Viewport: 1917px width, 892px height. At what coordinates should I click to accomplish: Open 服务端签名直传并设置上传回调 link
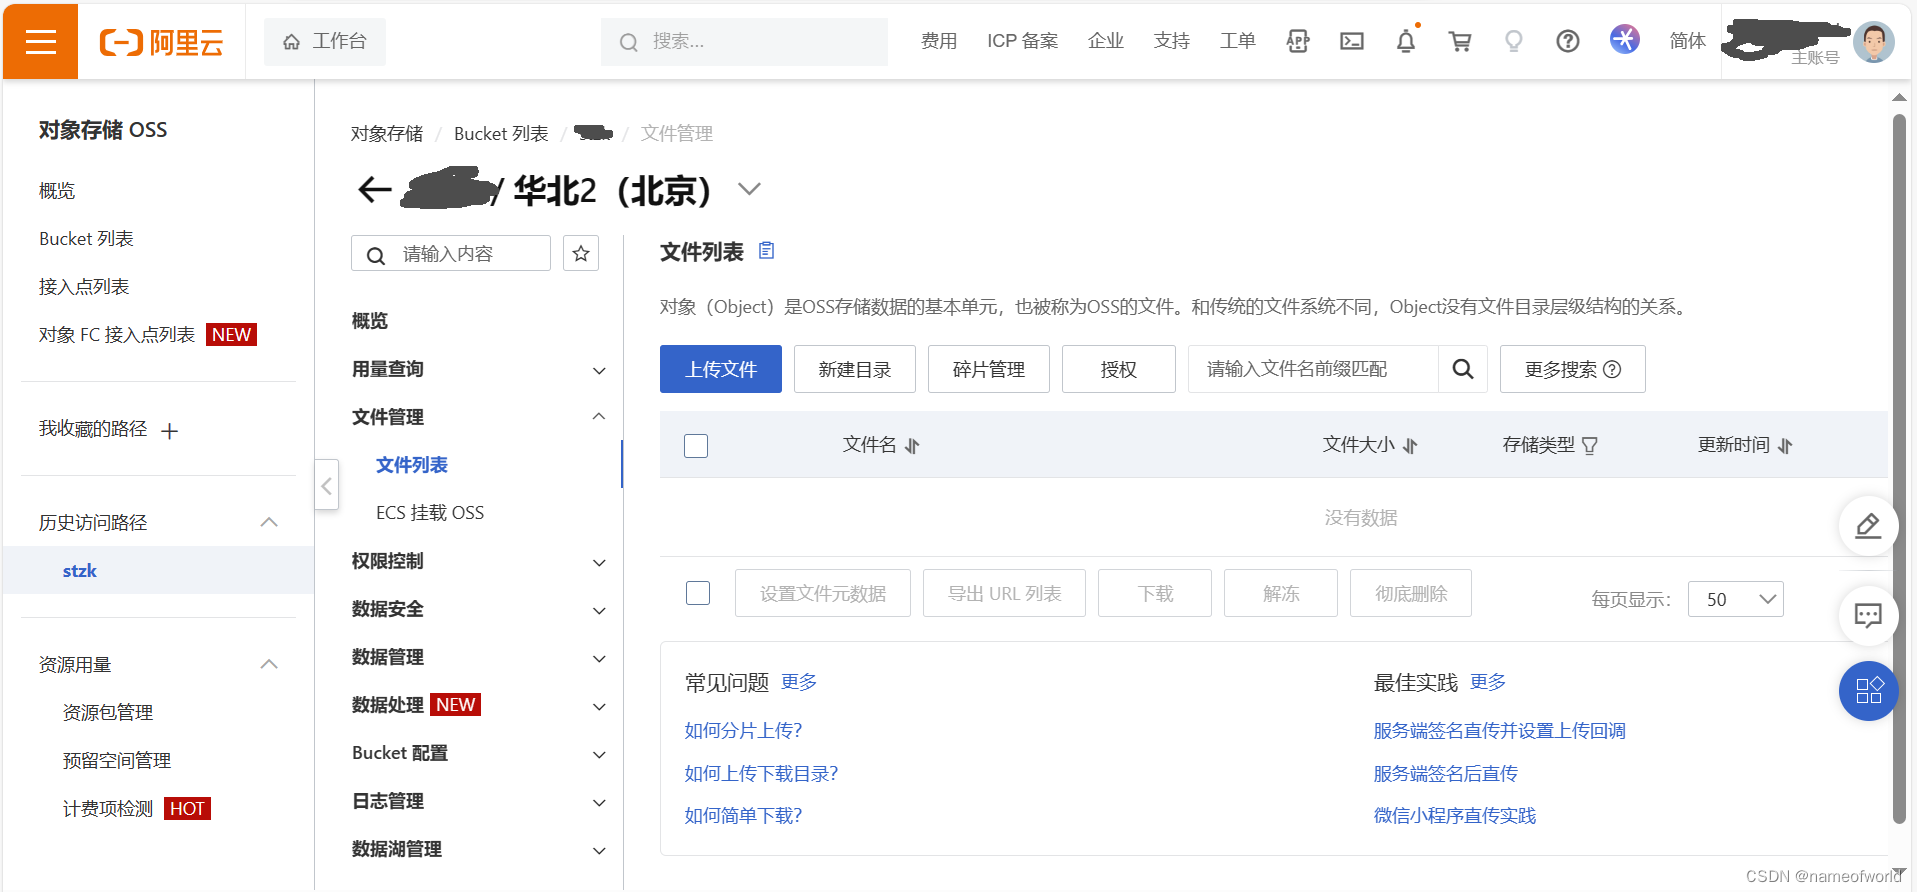click(1499, 731)
